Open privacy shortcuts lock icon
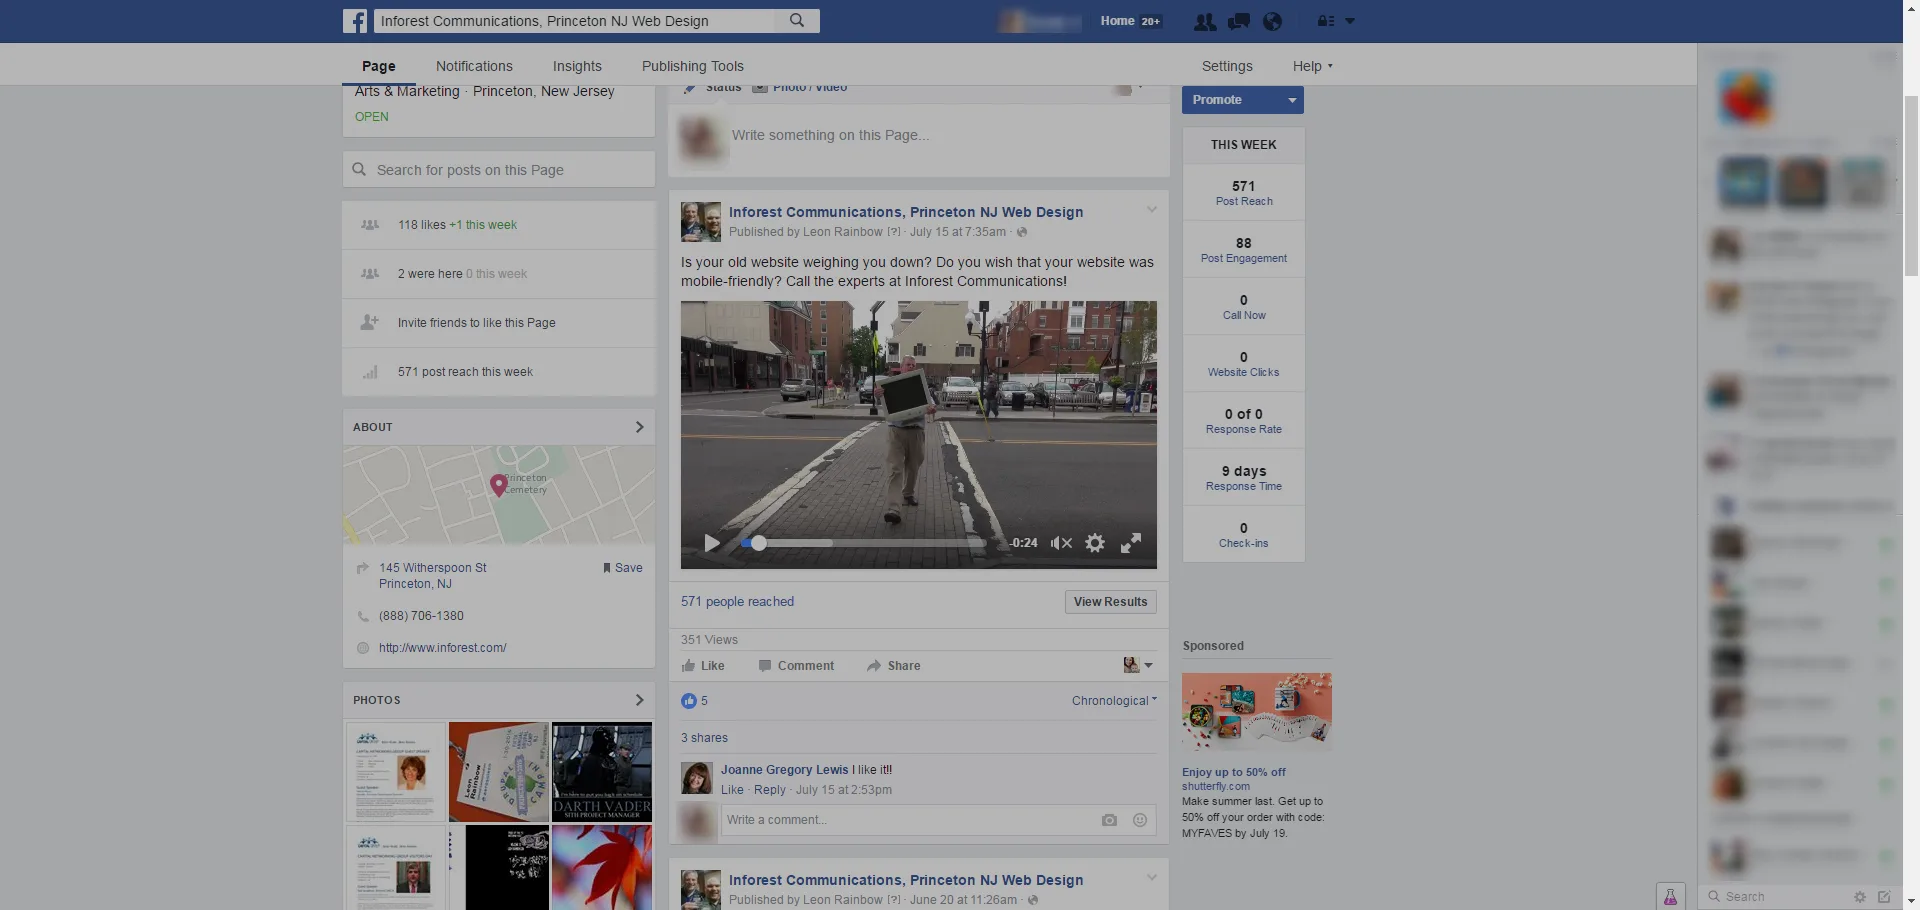Screen dimensions: 1920x910 pyautogui.click(x=1326, y=21)
